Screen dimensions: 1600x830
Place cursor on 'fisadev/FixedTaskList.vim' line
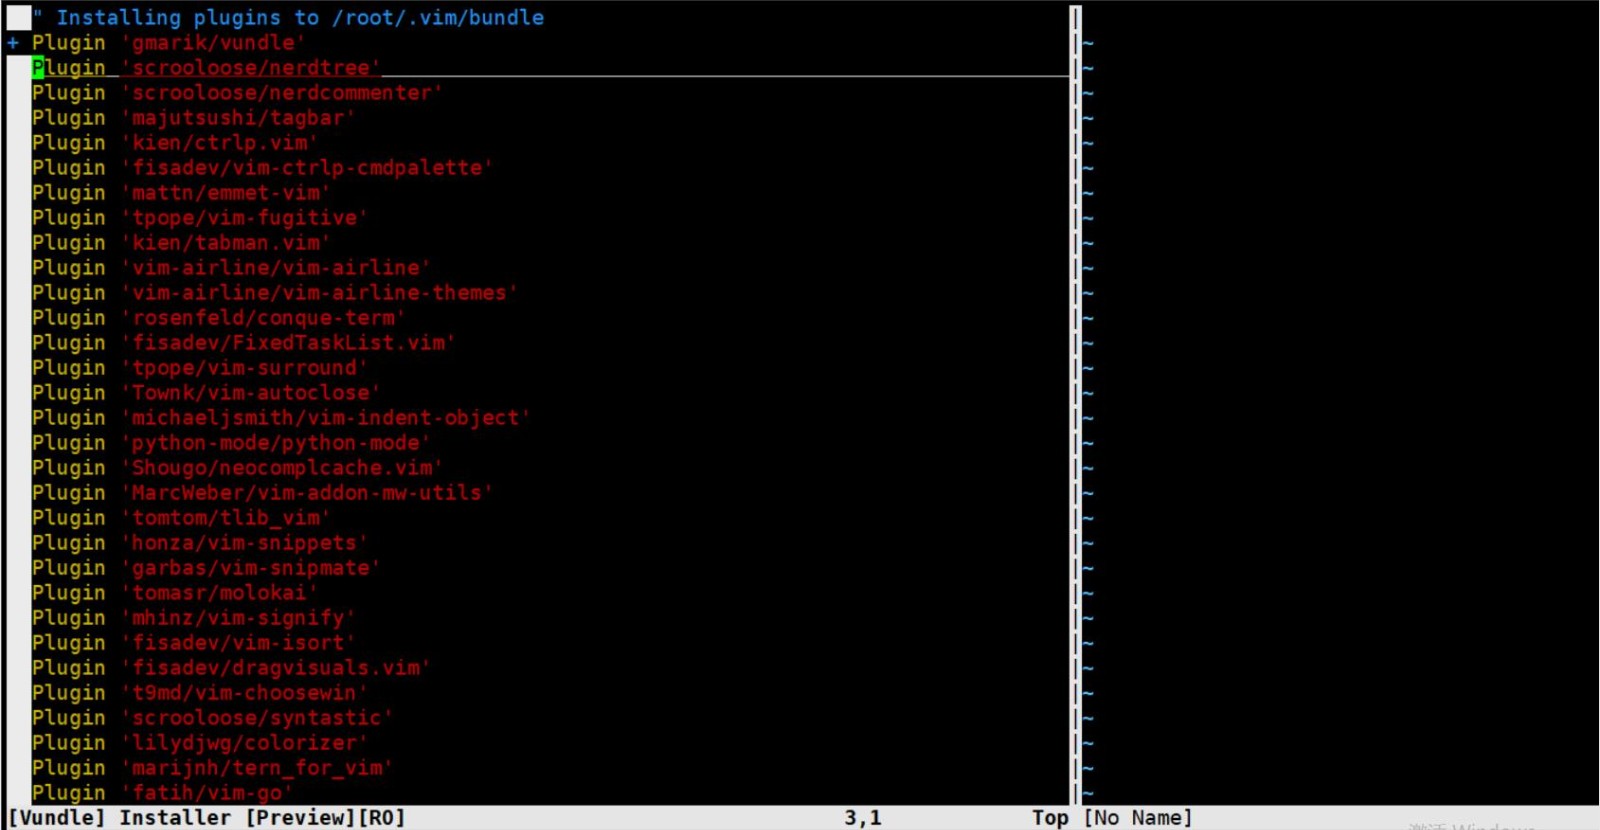[x=244, y=343]
